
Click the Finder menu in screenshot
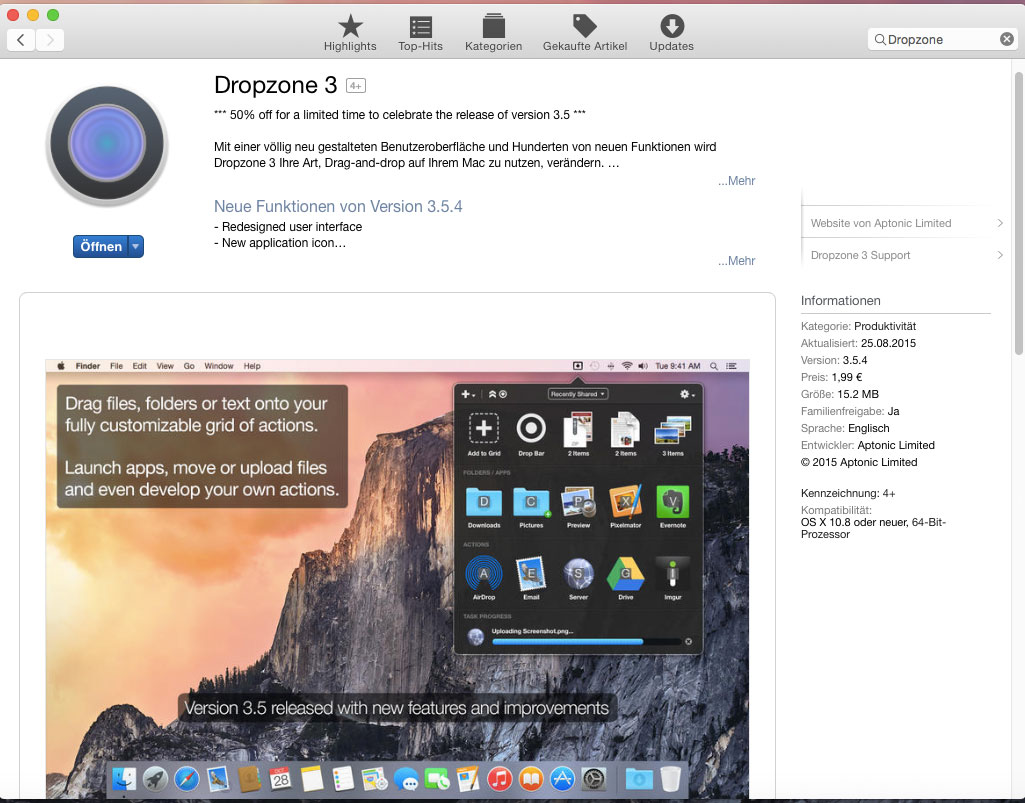pos(88,366)
